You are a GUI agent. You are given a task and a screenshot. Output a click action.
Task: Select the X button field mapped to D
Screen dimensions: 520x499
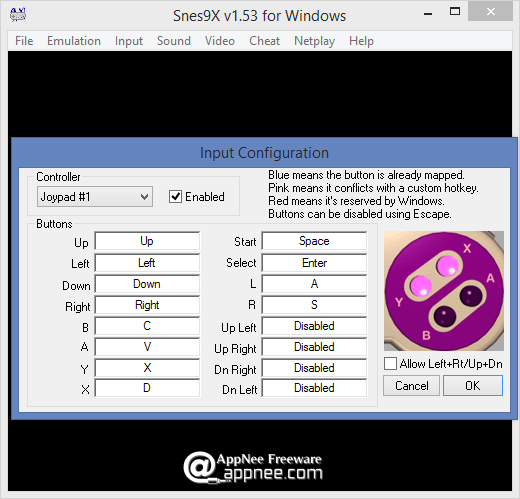coord(147,388)
